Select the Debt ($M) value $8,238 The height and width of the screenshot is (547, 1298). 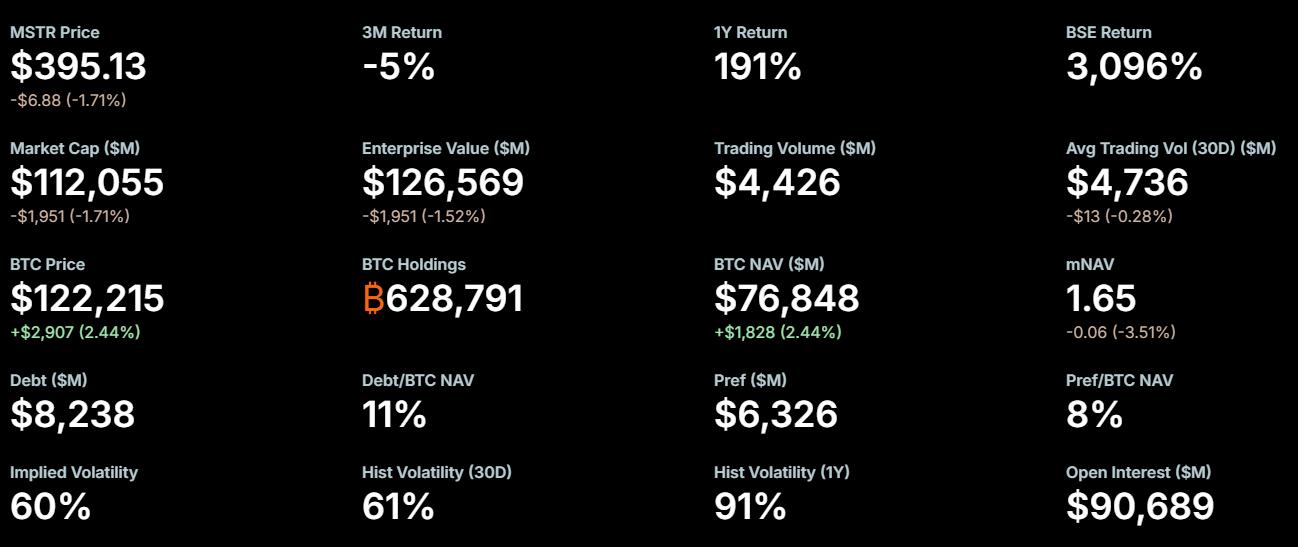click(x=72, y=415)
